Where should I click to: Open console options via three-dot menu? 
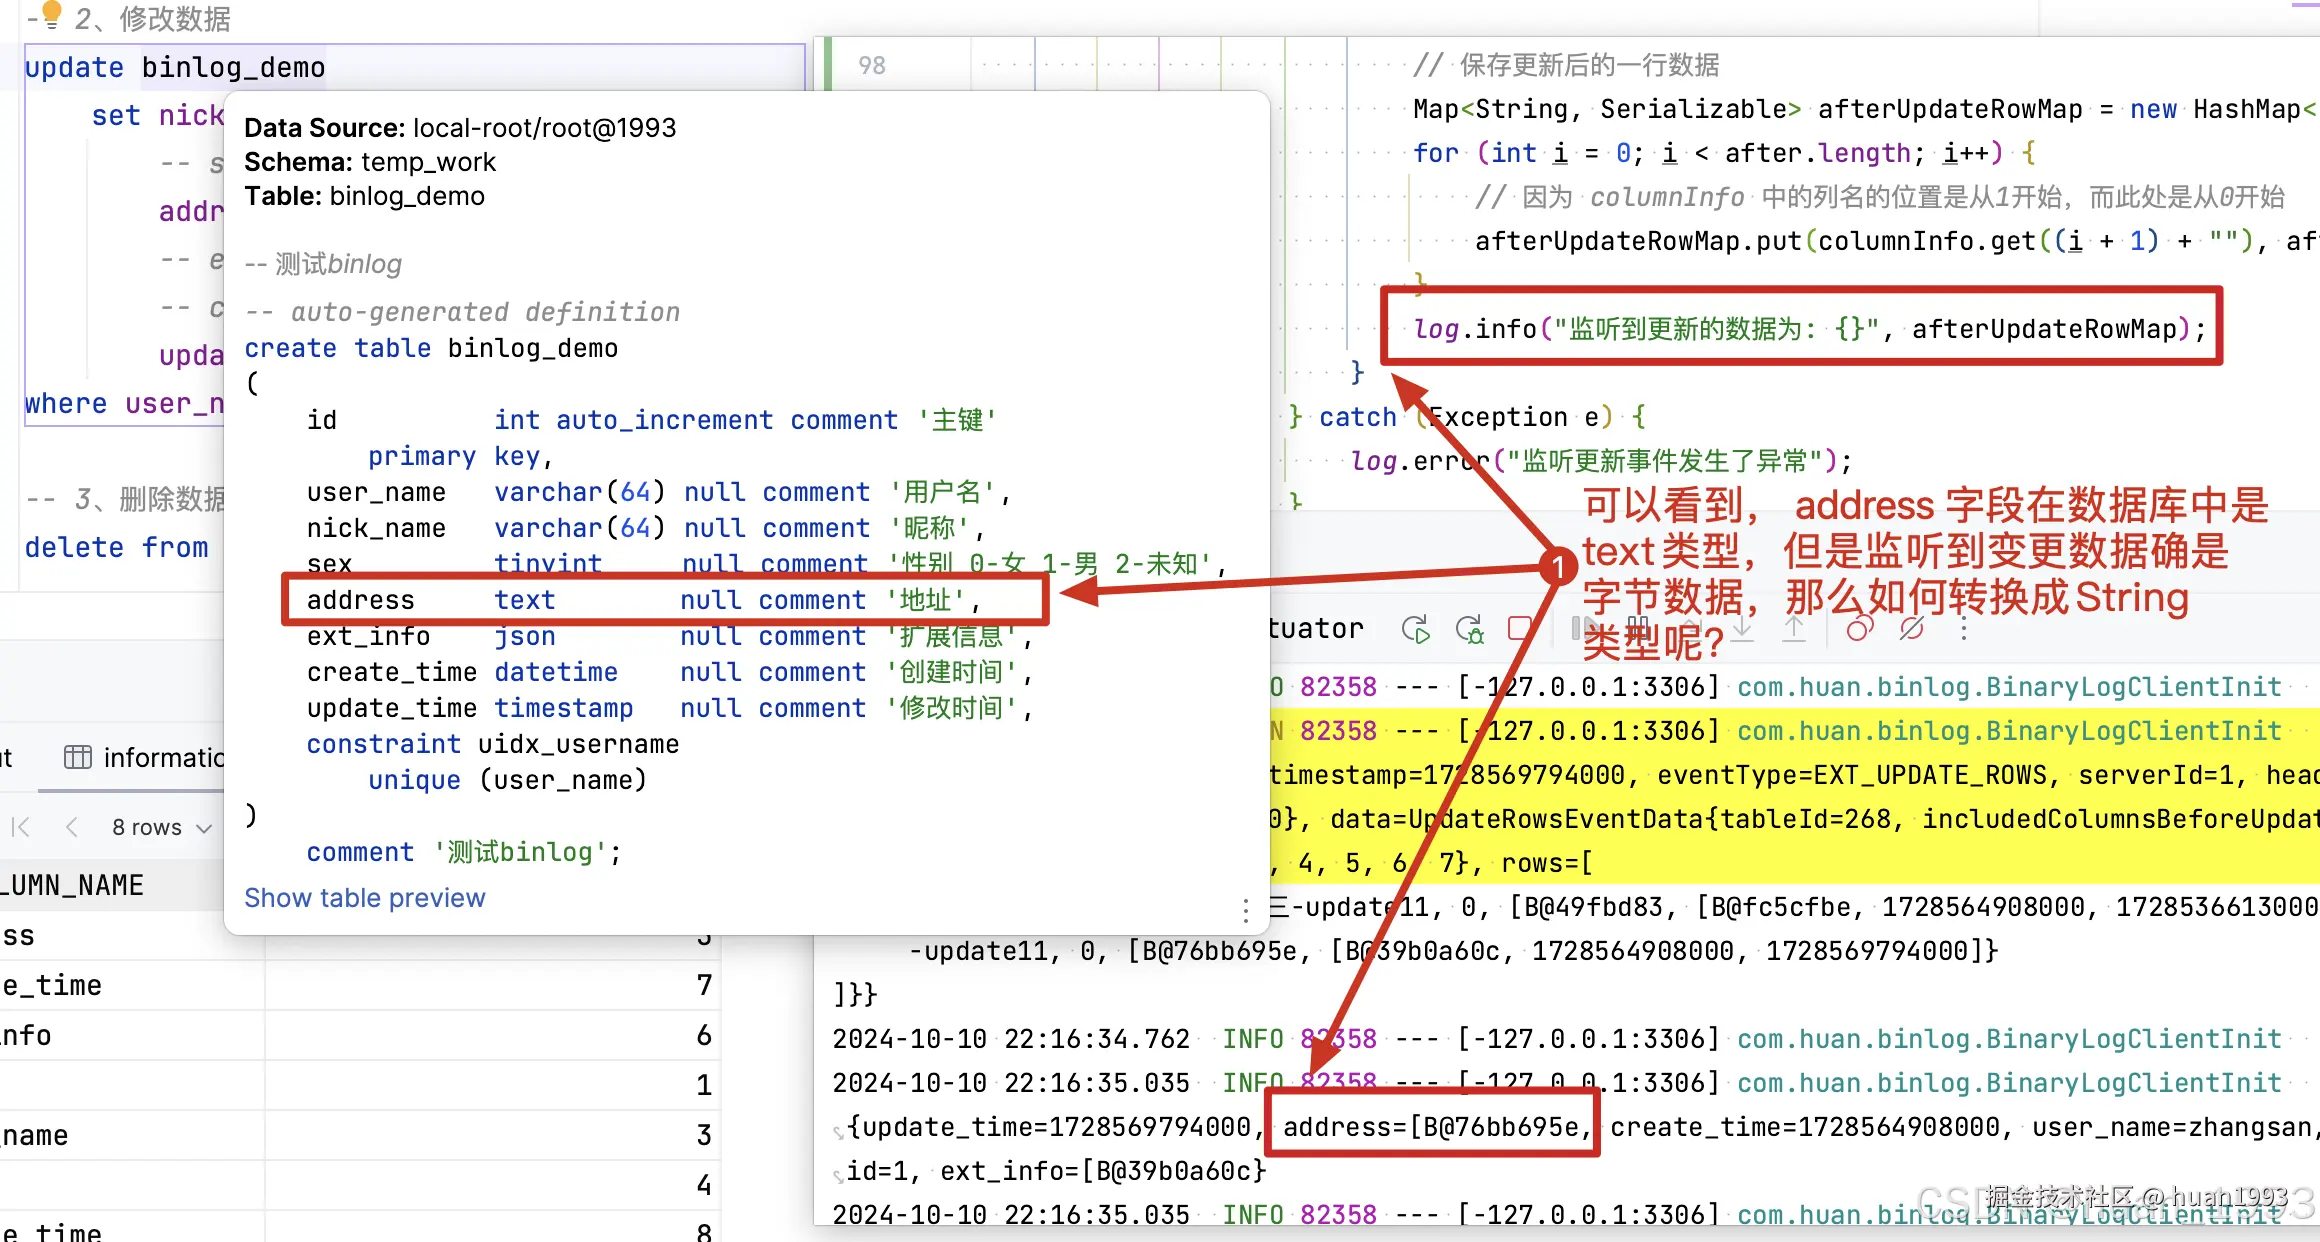[x=1964, y=628]
